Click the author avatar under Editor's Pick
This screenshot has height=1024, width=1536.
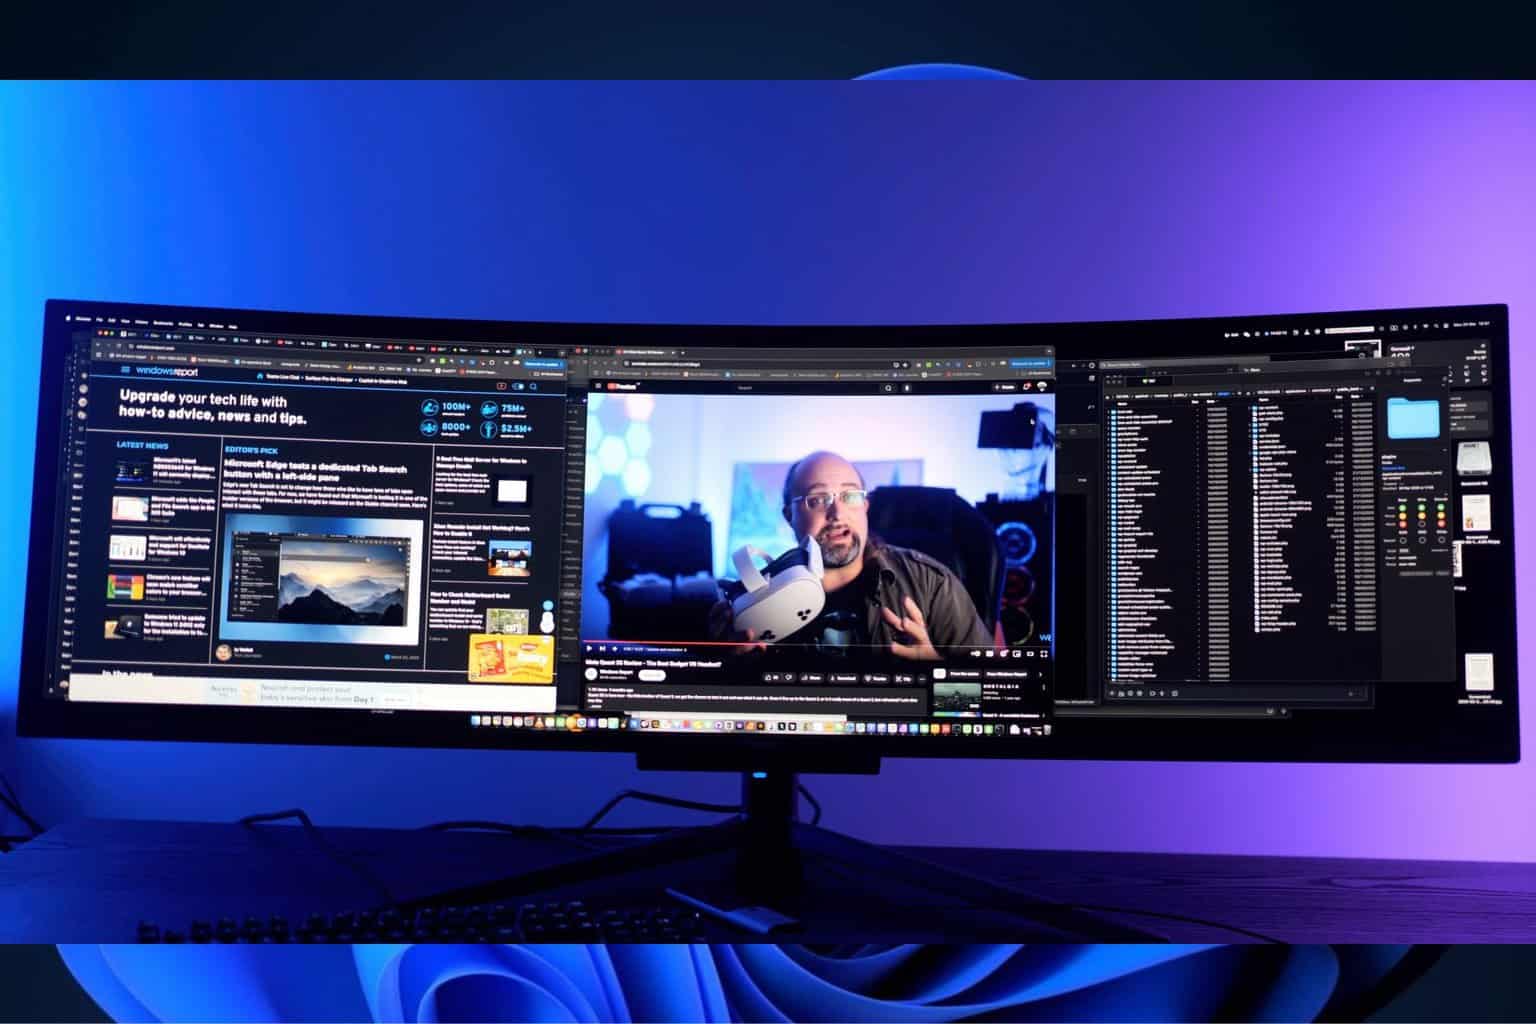[x=222, y=652]
